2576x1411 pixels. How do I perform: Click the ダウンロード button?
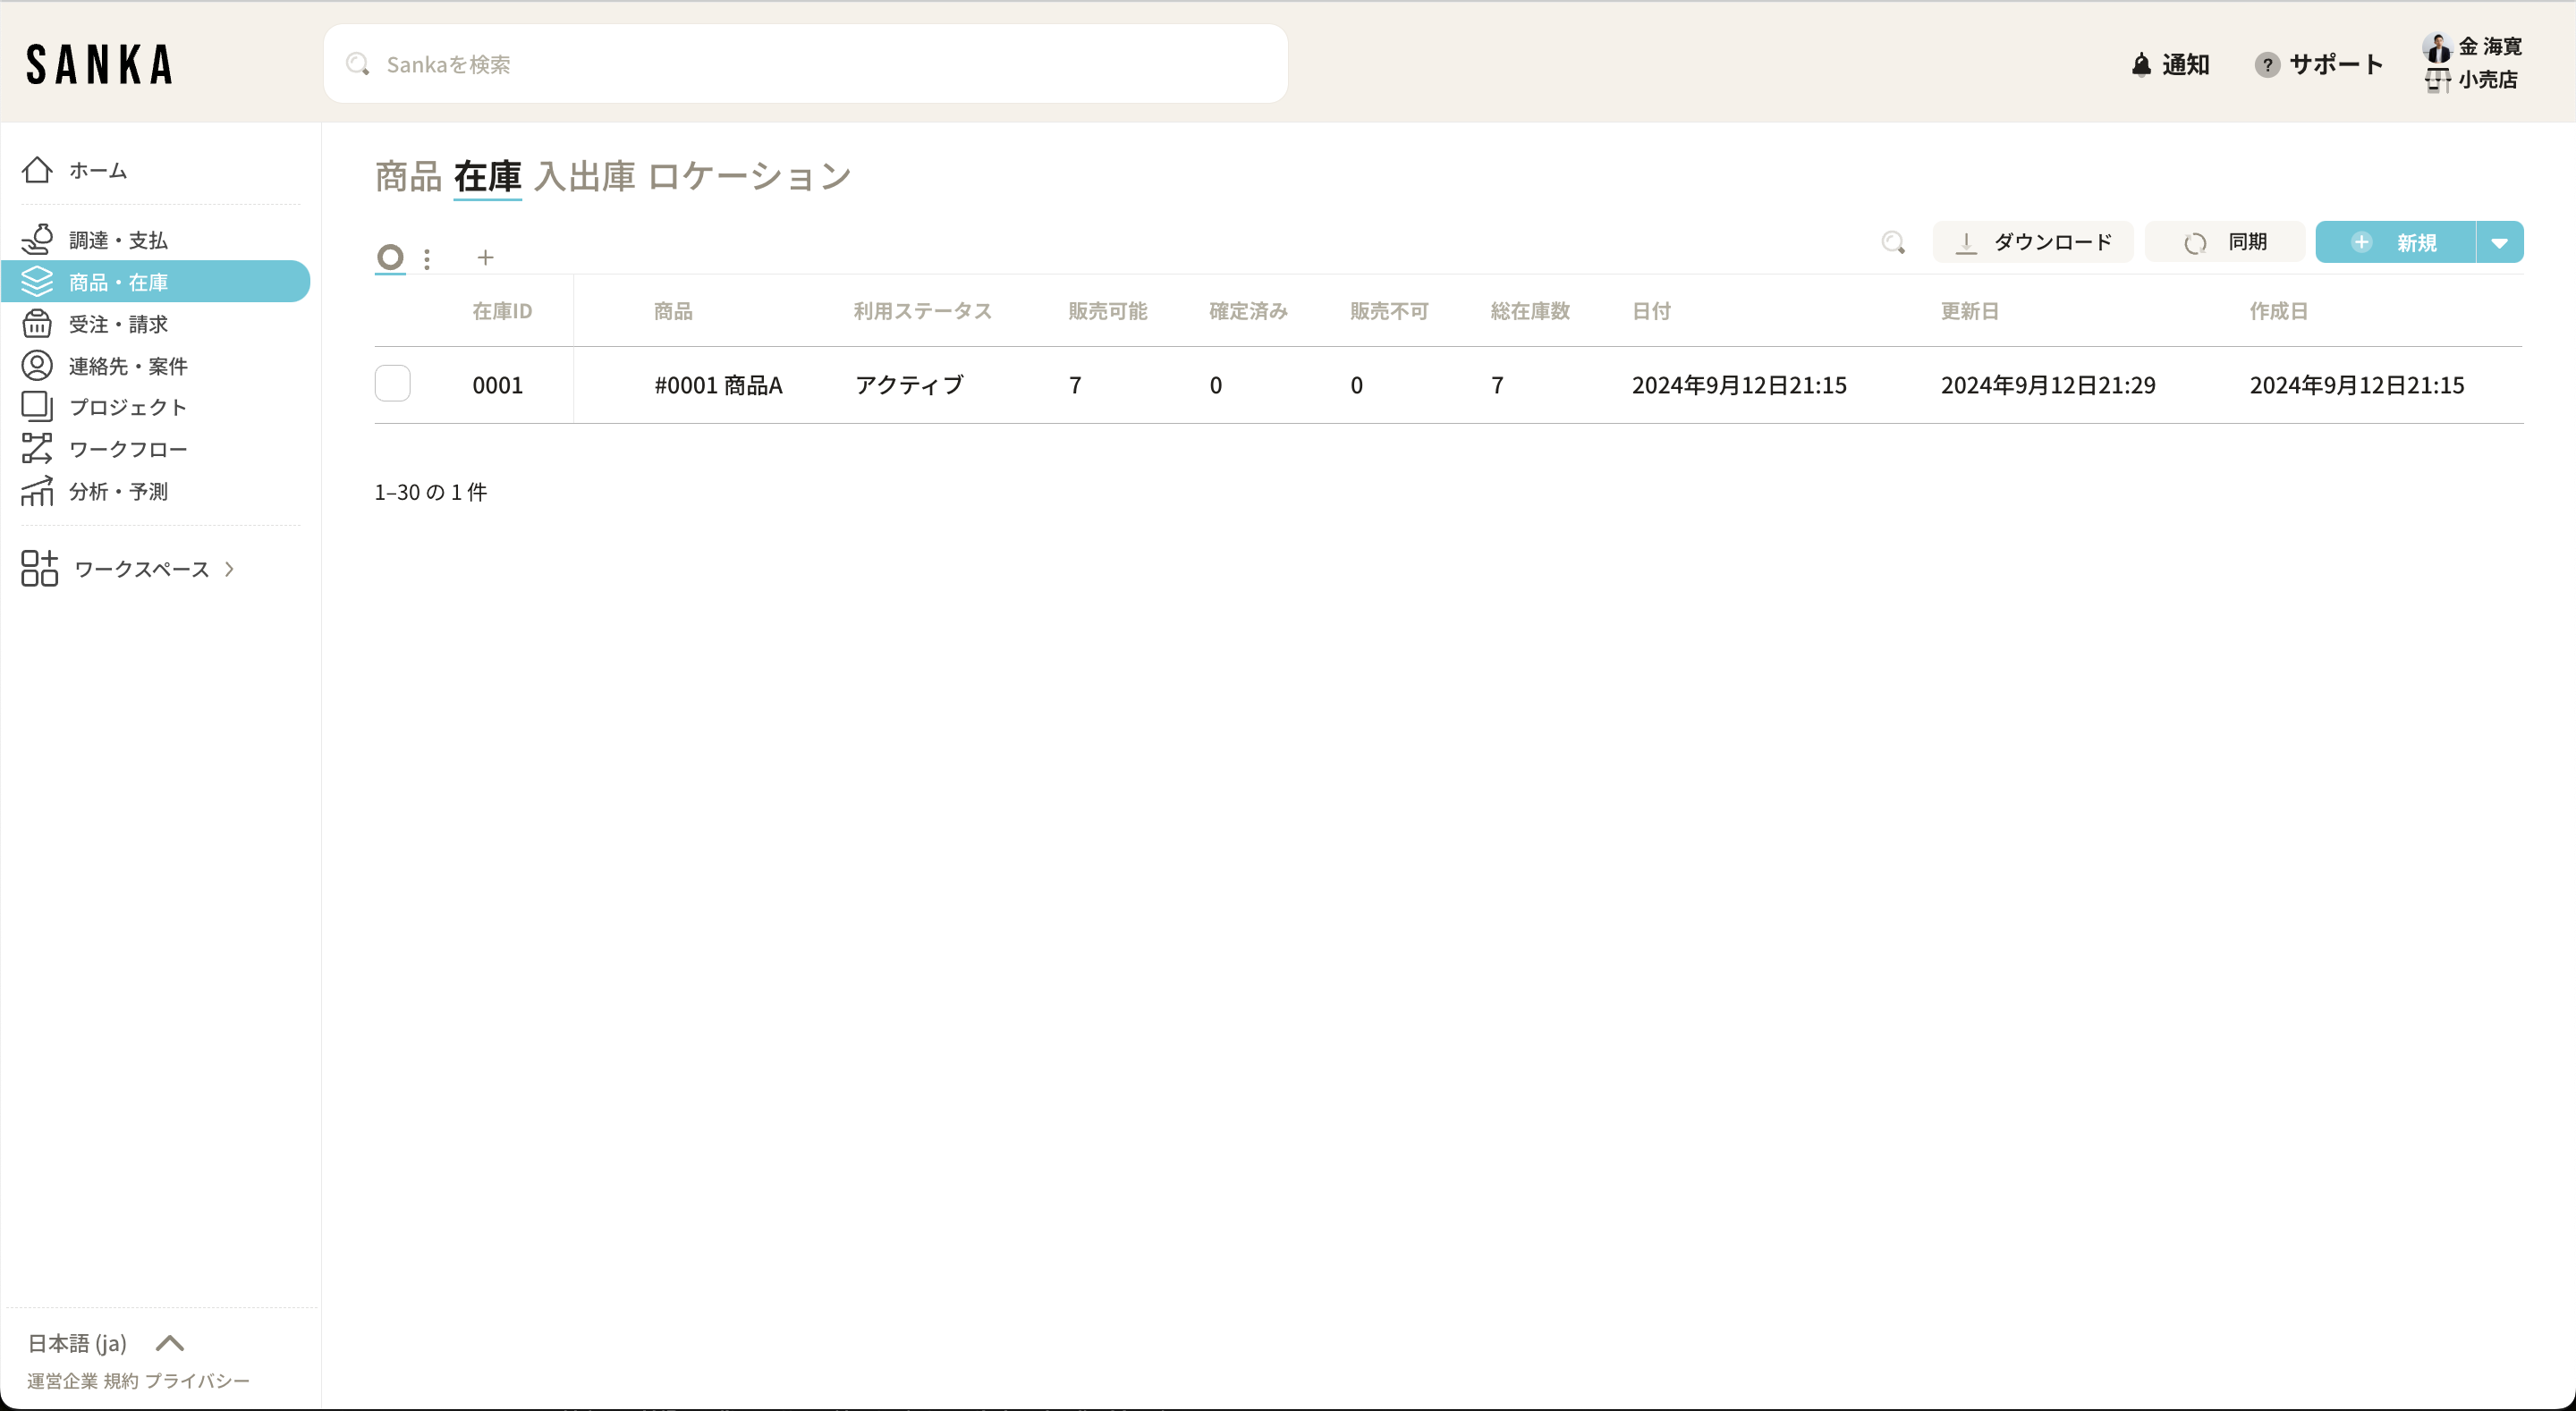click(2033, 243)
